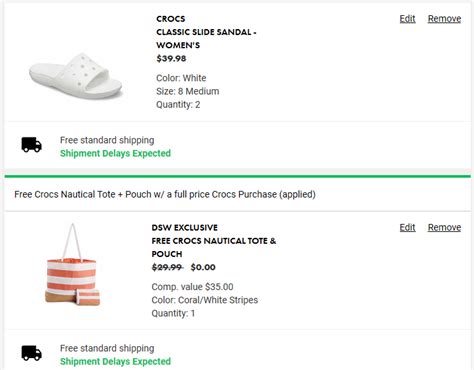Click the DSW Exclusive brand label
The width and height of the screenshot is (474, 370).
pyautogui.click(x=185, y=228)
